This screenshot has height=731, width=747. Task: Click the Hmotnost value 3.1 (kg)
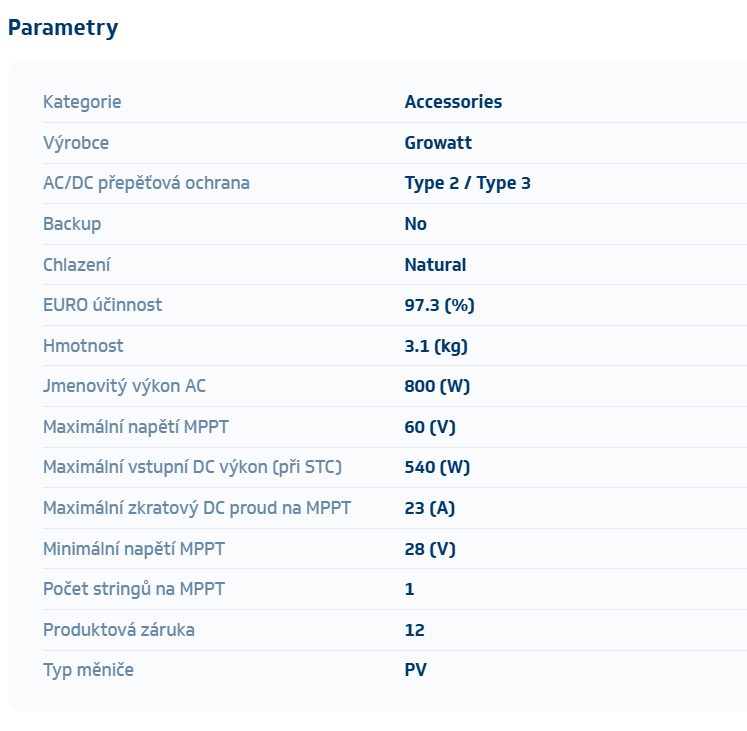coord(436,346)
